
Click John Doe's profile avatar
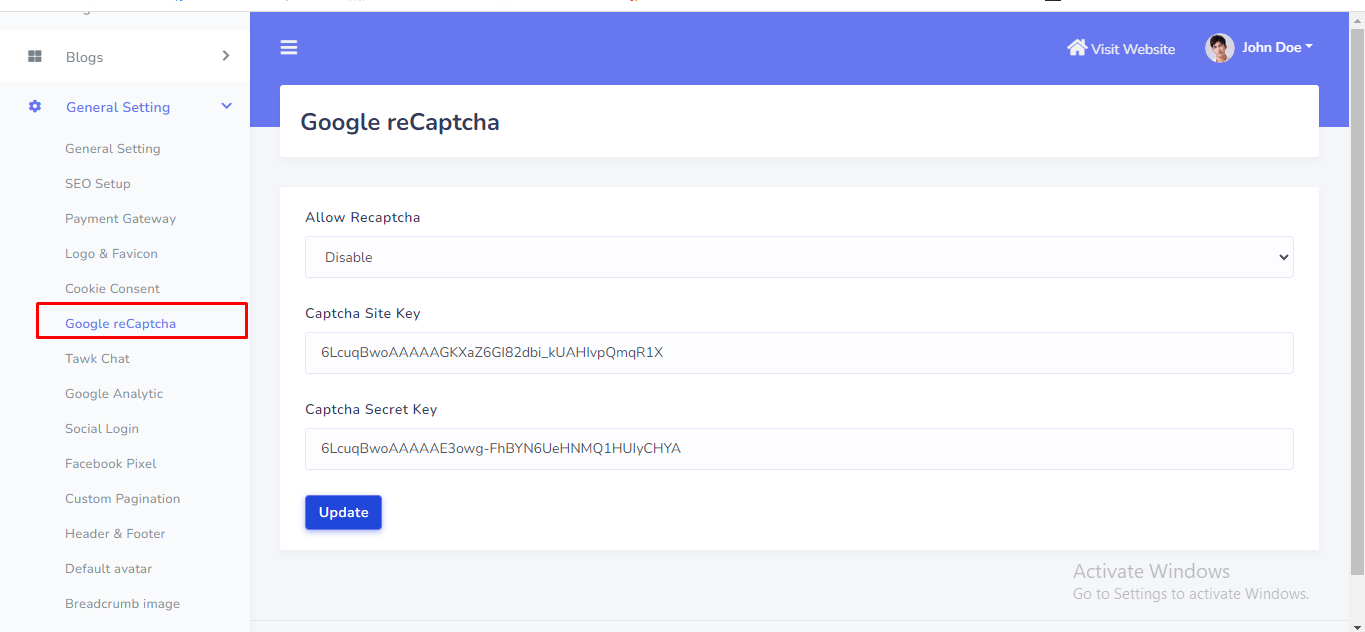(1219, 48)
